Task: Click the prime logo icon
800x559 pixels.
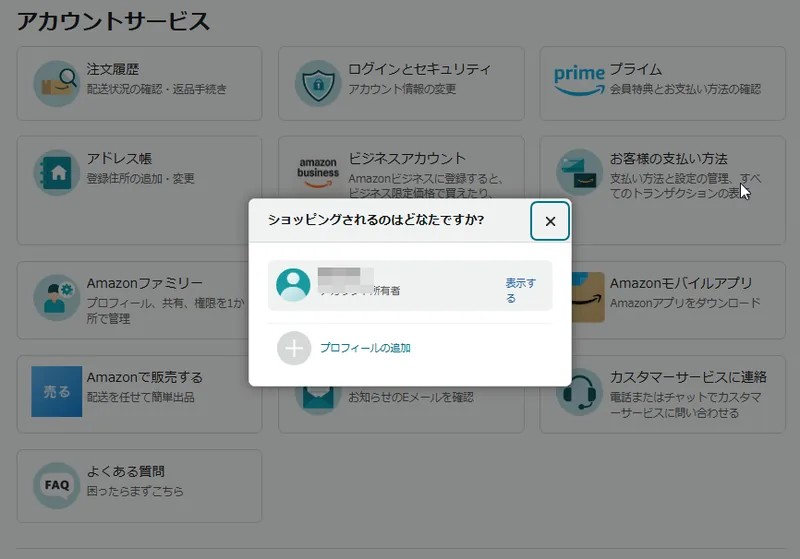Action: (579, 81)
